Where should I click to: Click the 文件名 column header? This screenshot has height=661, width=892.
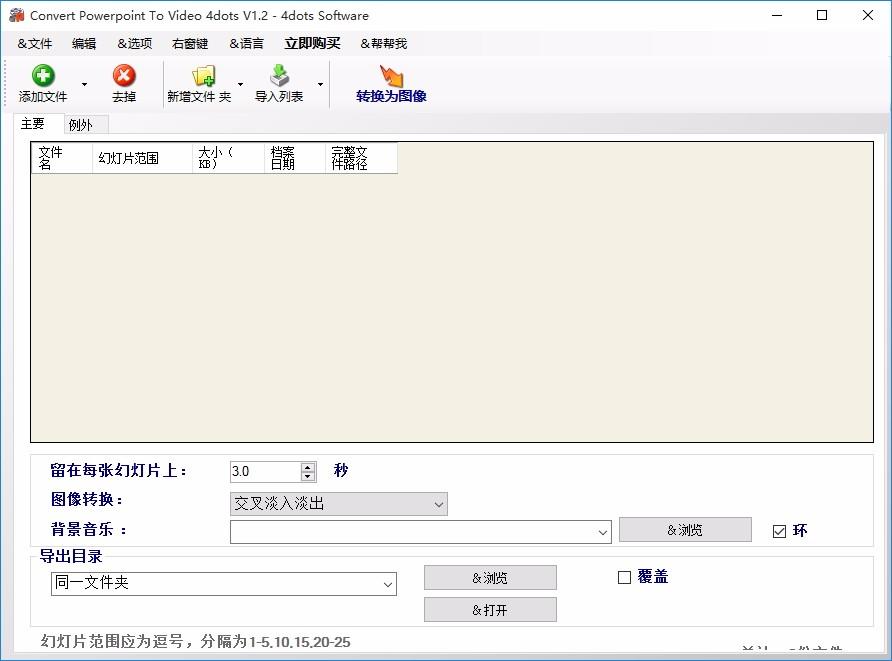tap(61, 158)
